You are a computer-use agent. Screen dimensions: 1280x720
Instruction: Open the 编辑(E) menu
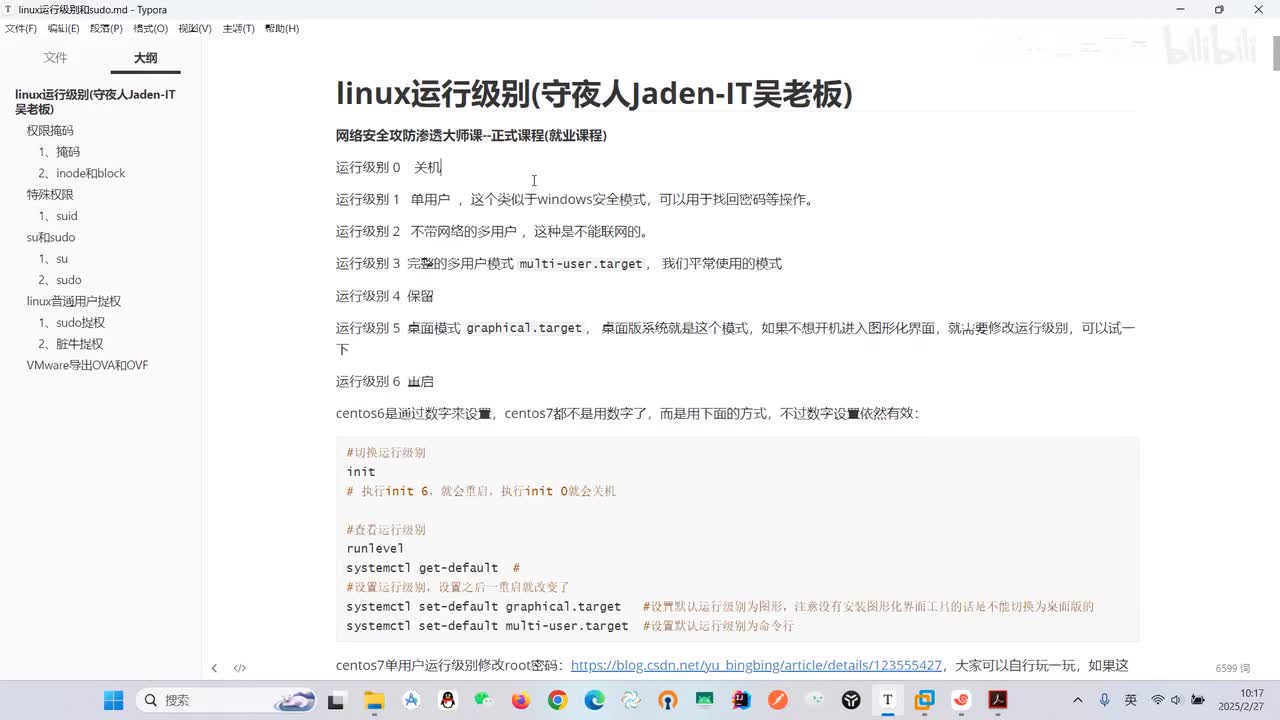click(64, 28)
